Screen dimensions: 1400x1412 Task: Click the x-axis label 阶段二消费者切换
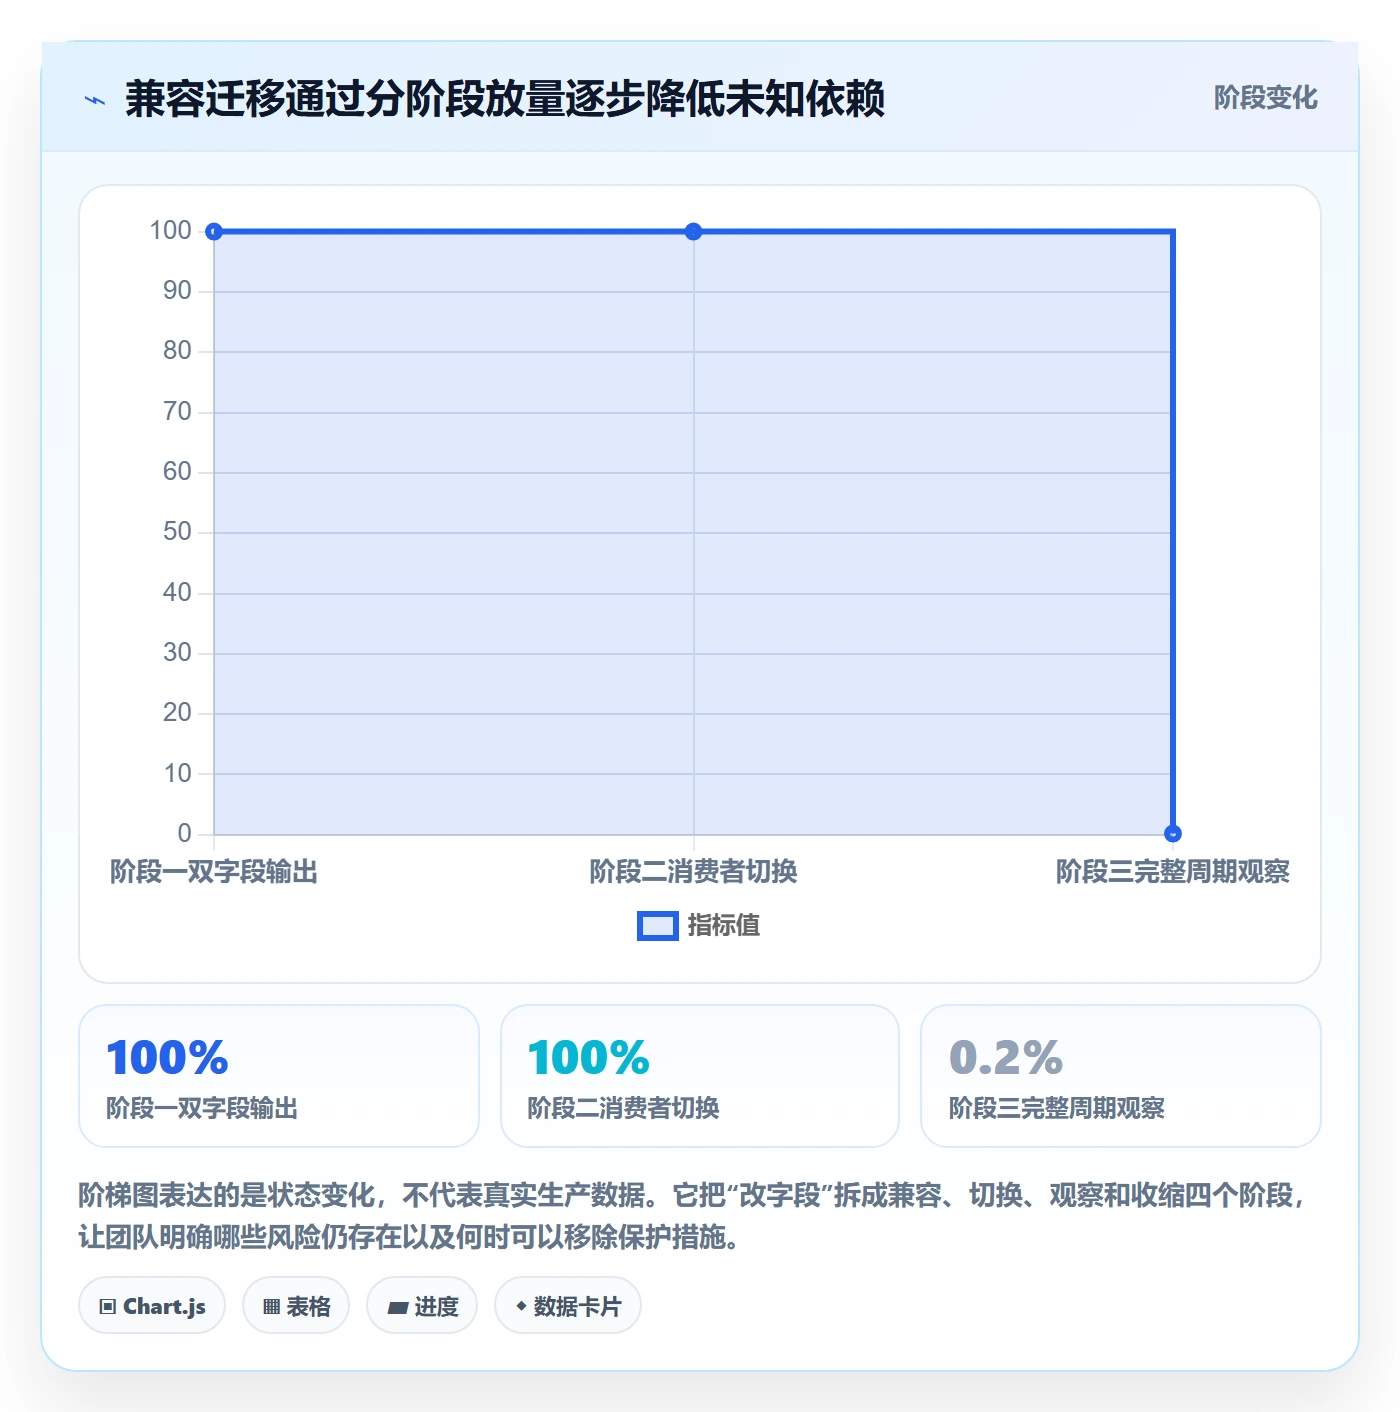coord(693,872)
